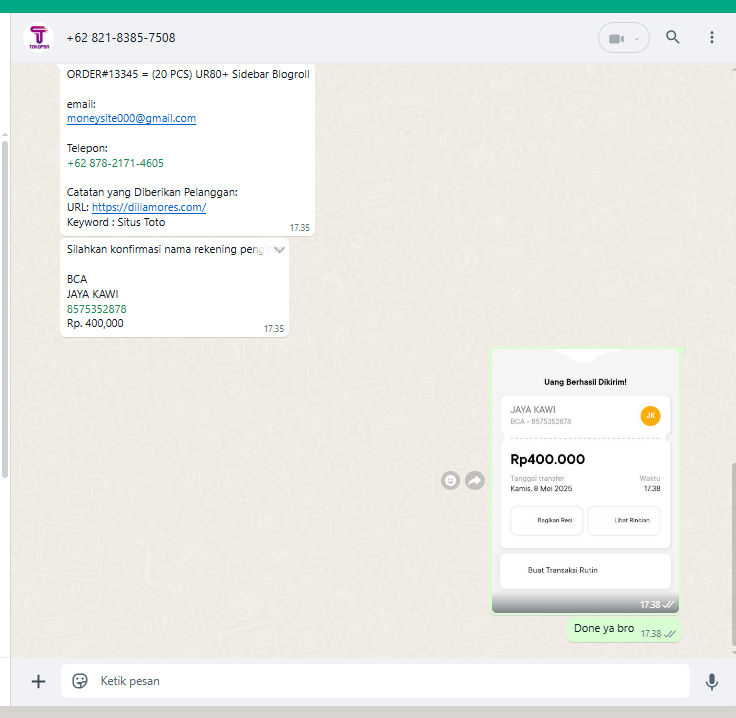Forward the transfer receipt image
This screenshot has width=736, height=718.
point(475,481)
